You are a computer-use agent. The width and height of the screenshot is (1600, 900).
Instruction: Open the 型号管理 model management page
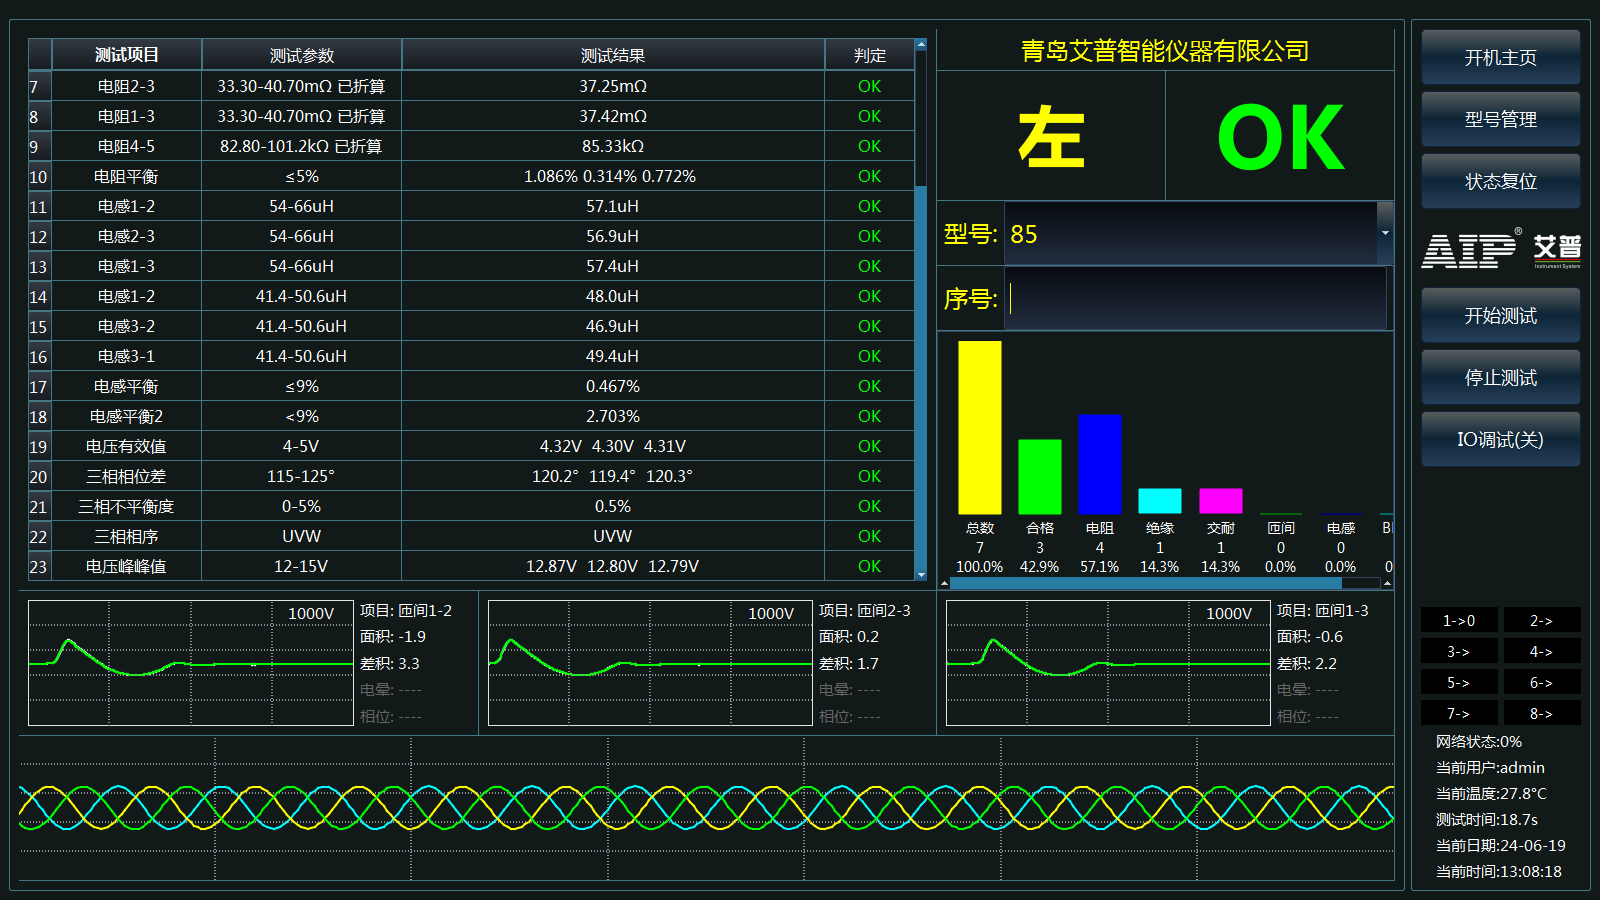[1500, 120]
